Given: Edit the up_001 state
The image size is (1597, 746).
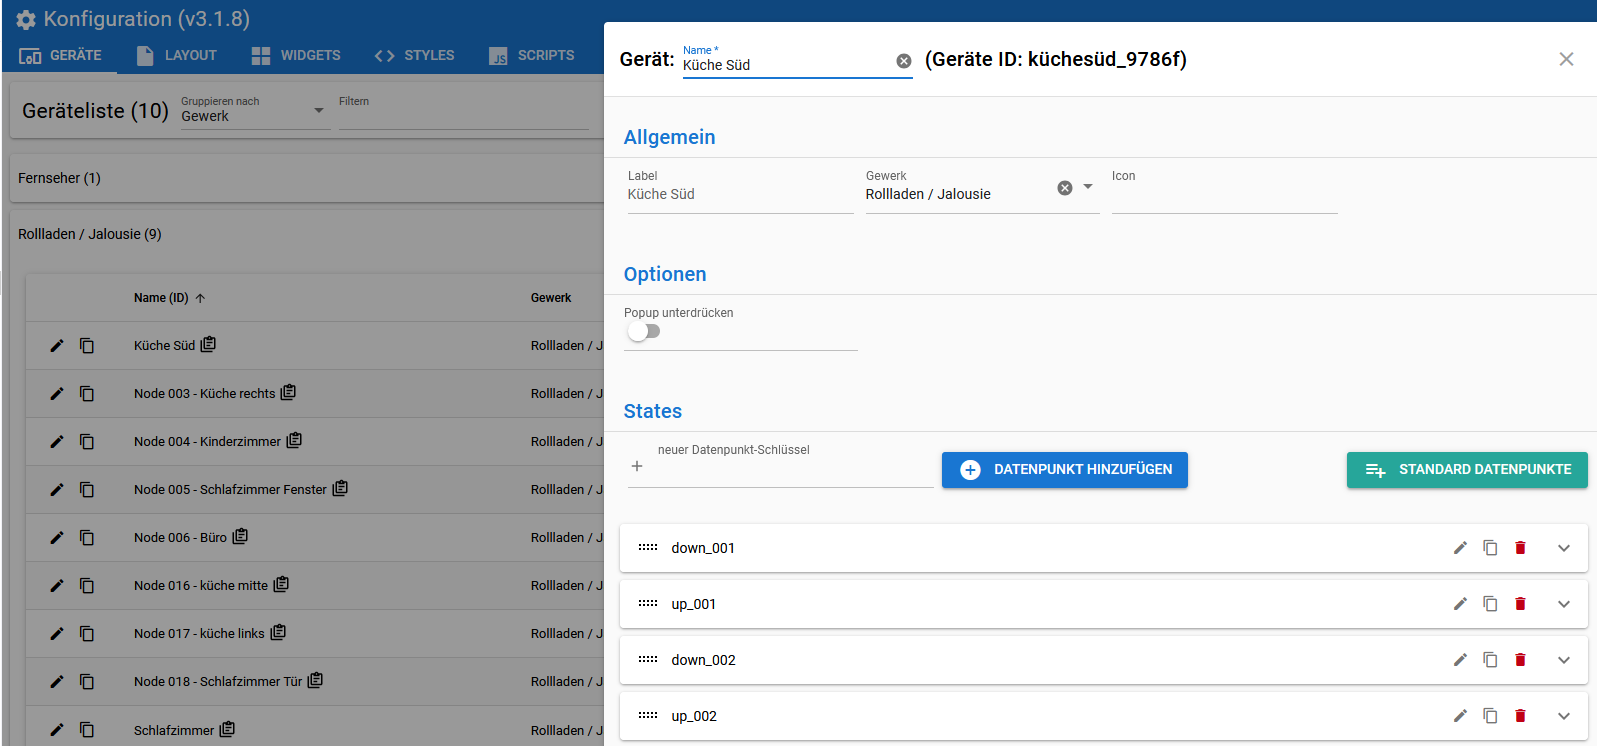Looking at the screenshot, I should coord(1460,604).
